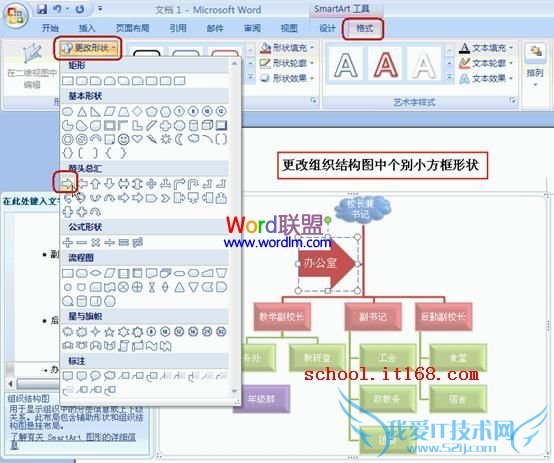This screenshot has width=554, height=463.
Task: Choose the oval basic shape
Action: [x=67, y=112]
